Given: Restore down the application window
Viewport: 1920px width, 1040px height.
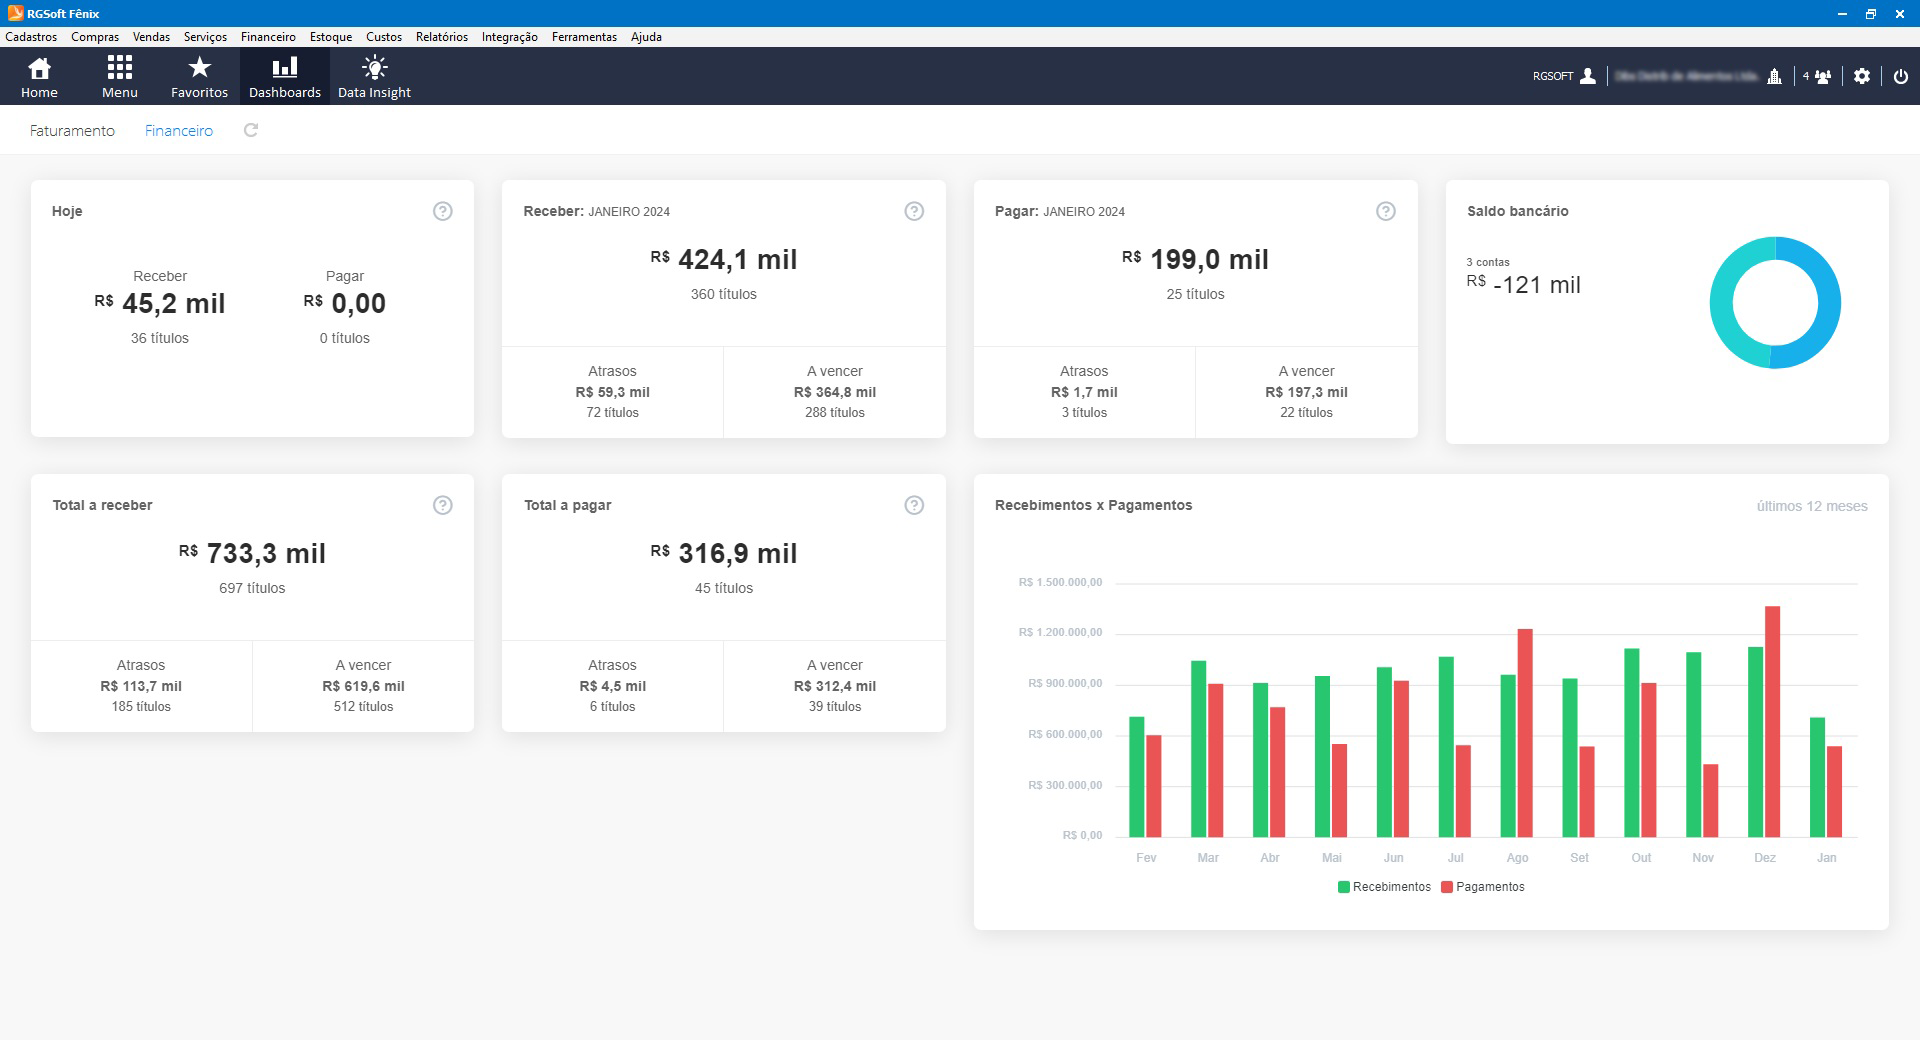Looking at the screenshot, I should click(1870, 13).
